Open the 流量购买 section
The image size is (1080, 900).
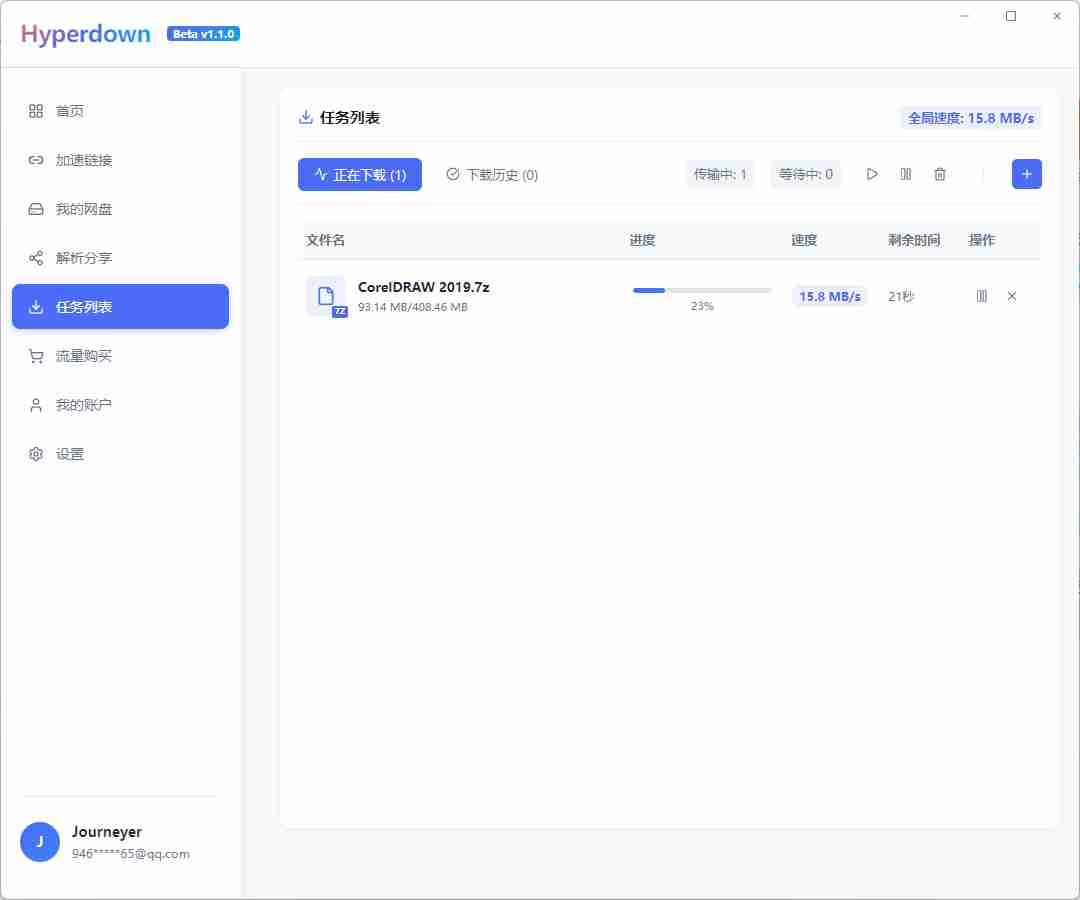pyautogui.click(x=83, y=355)
